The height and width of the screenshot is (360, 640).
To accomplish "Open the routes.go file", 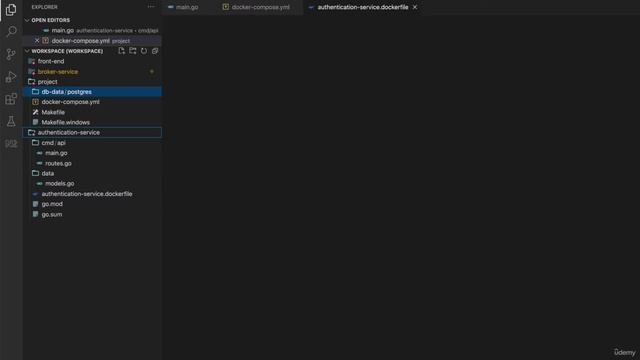I will tap(92, 163).
